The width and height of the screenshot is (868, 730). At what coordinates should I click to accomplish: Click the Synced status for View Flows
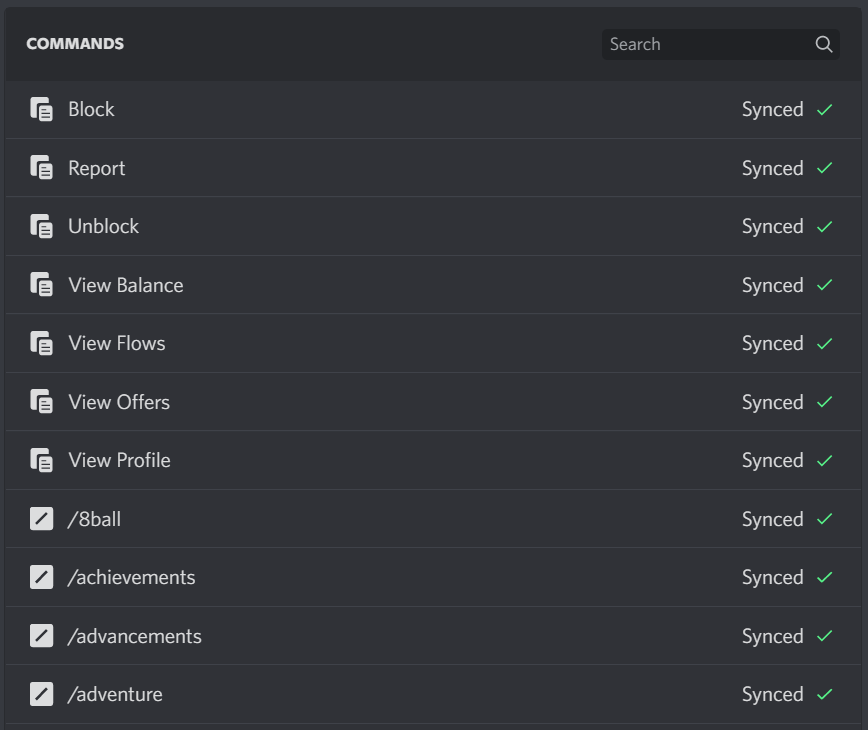click(772, 344)
